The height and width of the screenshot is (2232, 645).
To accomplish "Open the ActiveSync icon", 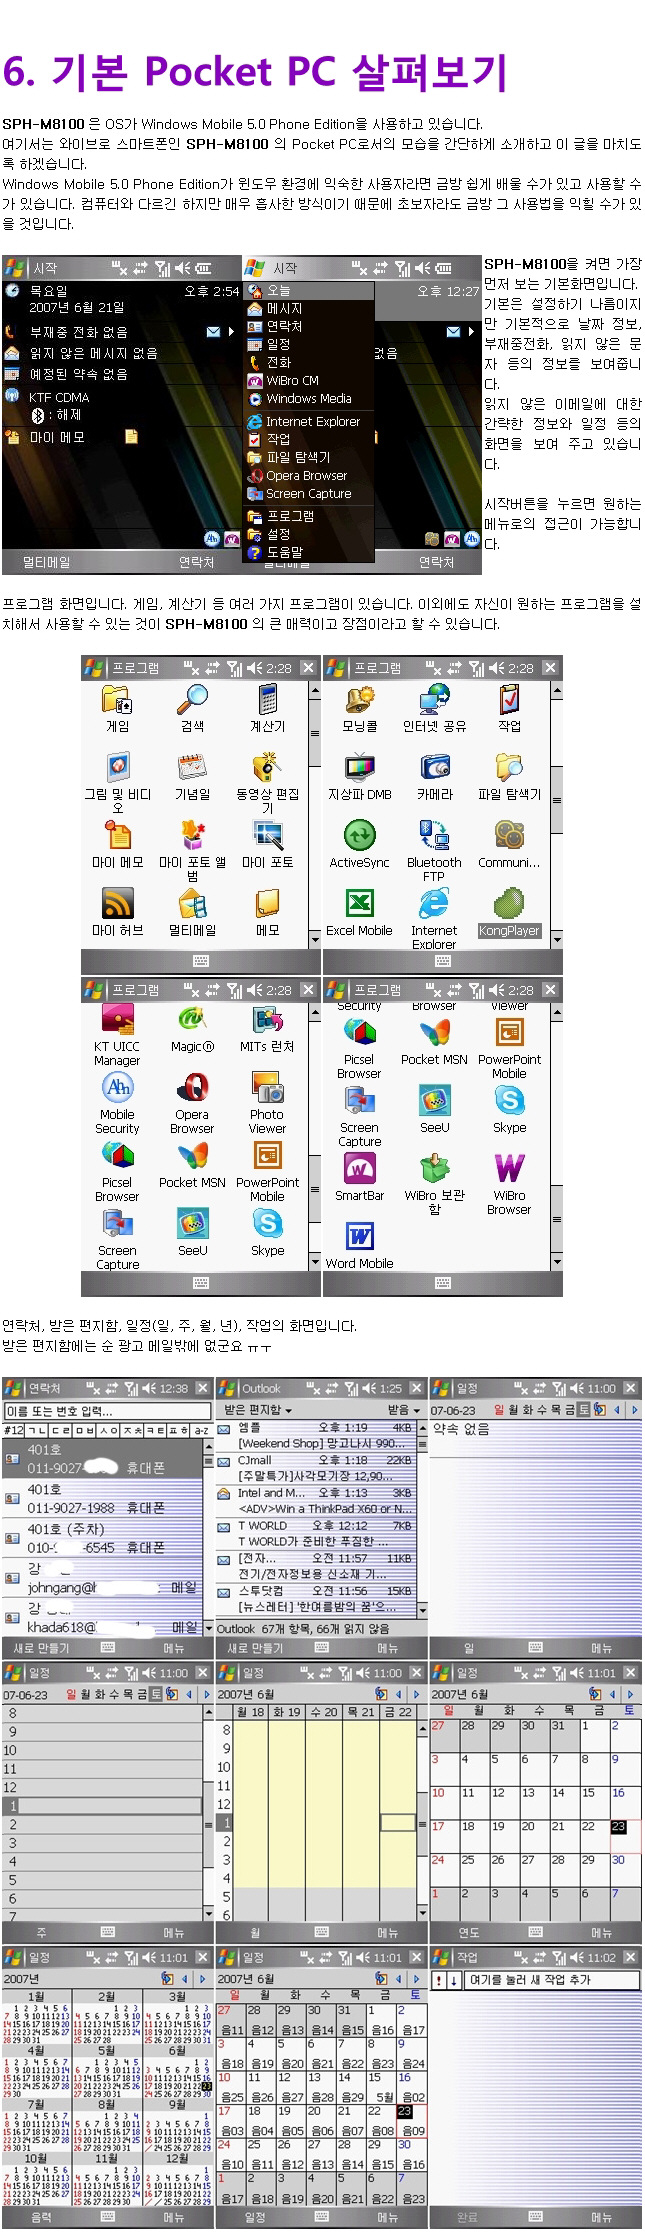I will pyautogui.click(x=360, y=836).
